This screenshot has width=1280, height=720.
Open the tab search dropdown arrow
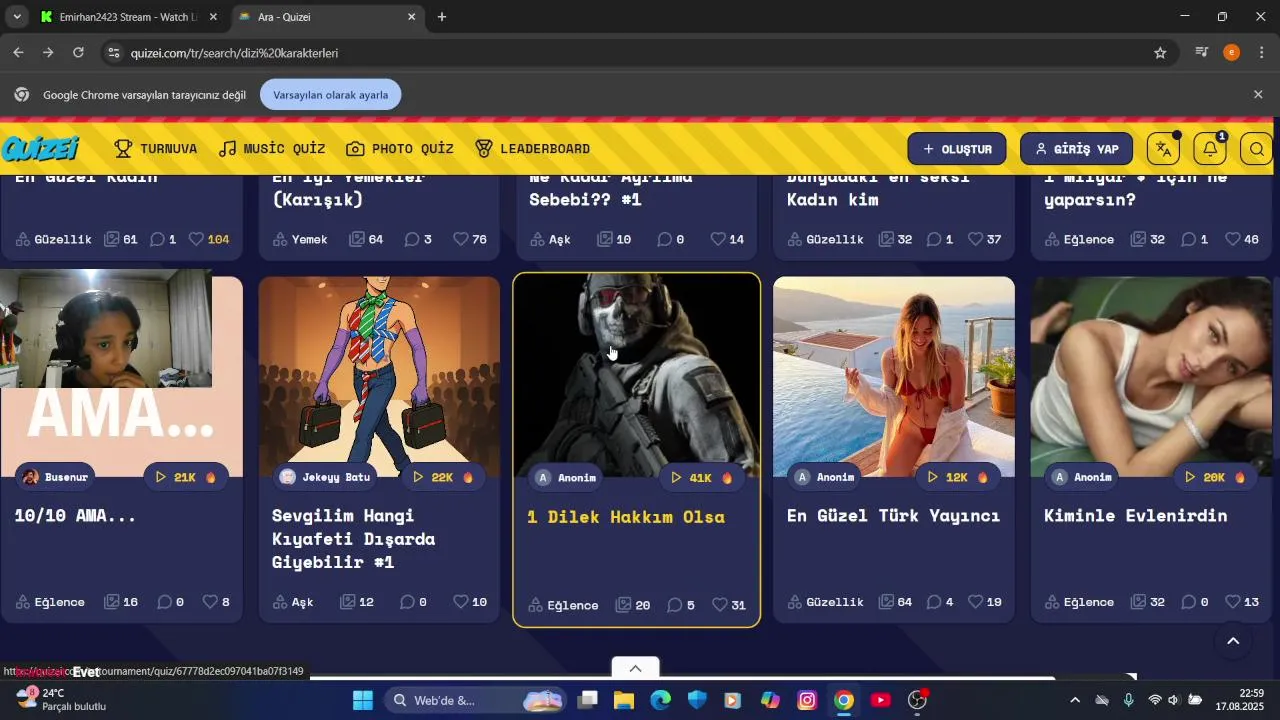(x=16, y=17)
